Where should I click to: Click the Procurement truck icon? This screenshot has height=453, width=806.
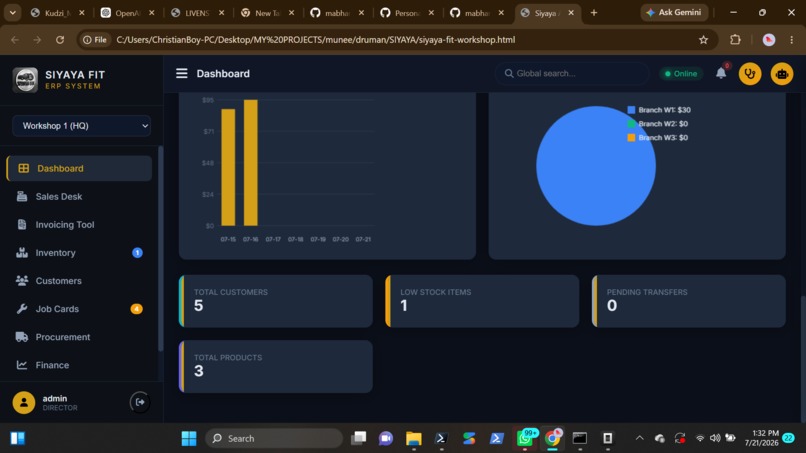click(22, 337)
